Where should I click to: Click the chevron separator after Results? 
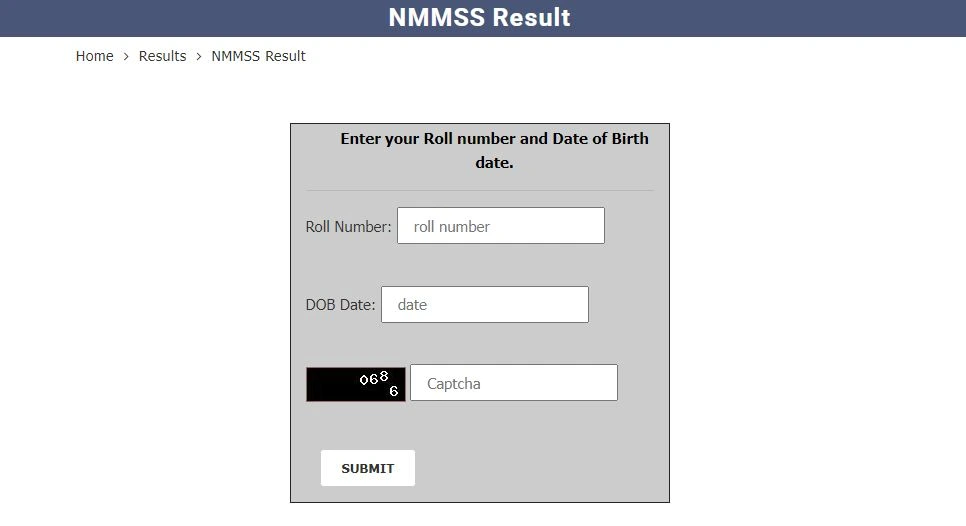pyautogui.click(x=199, y=56)
